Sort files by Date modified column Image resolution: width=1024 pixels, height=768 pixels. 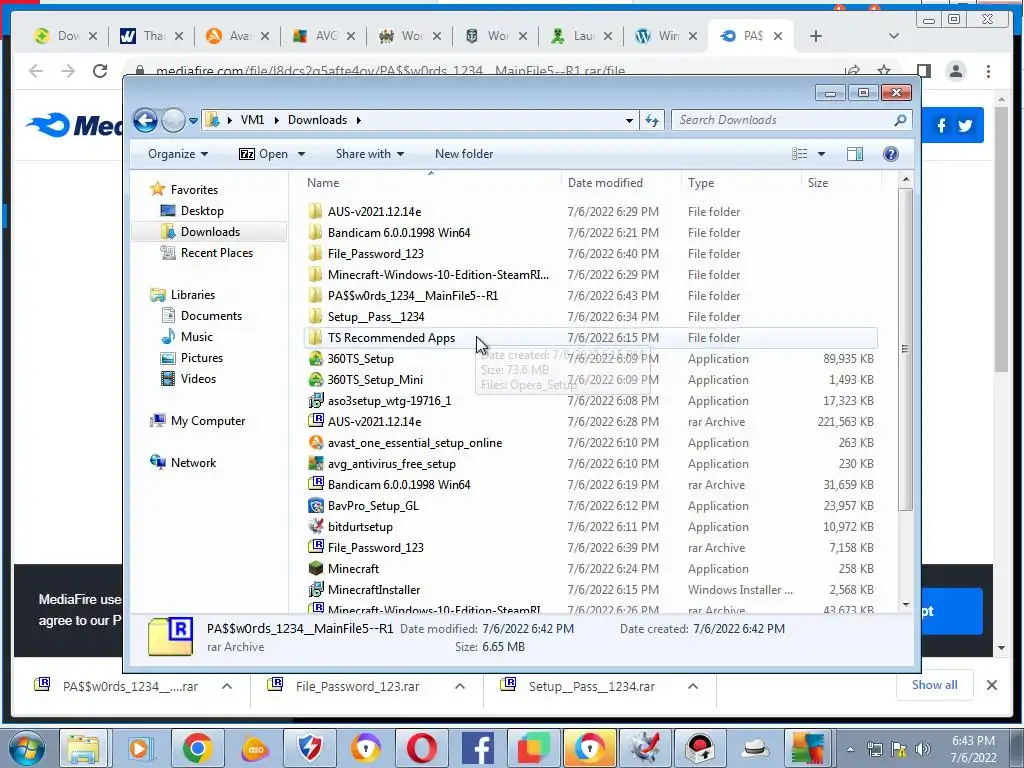point(620,183)
